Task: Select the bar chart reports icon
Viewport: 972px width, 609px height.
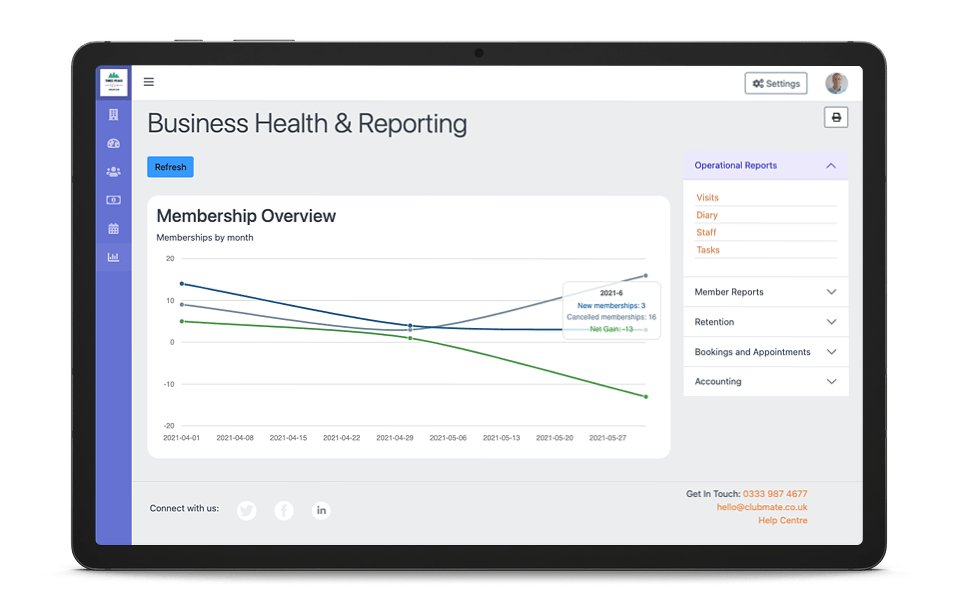Action: point(113,257)
